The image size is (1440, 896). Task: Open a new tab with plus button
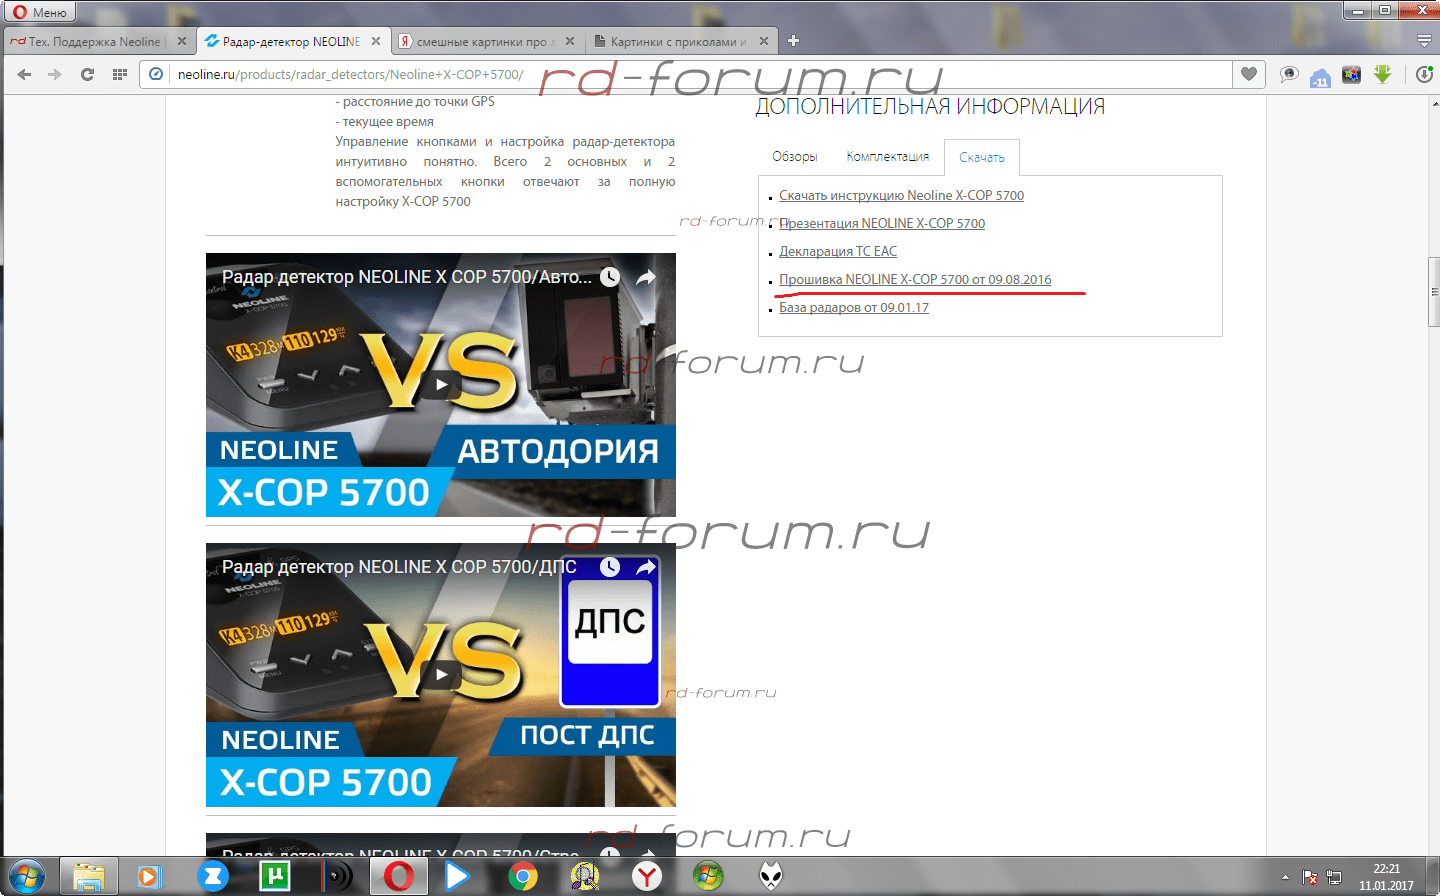point(793,41)
